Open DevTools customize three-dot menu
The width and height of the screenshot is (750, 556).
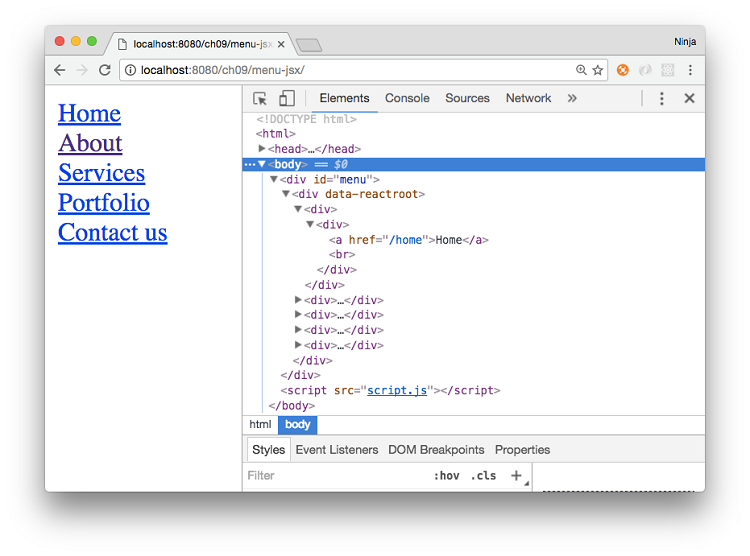pos(662,99)
